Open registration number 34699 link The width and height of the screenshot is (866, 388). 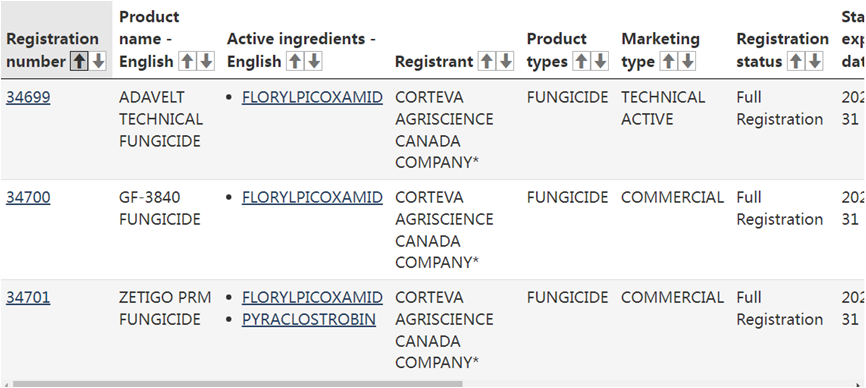pyautogui.click(x=28, y=98)
